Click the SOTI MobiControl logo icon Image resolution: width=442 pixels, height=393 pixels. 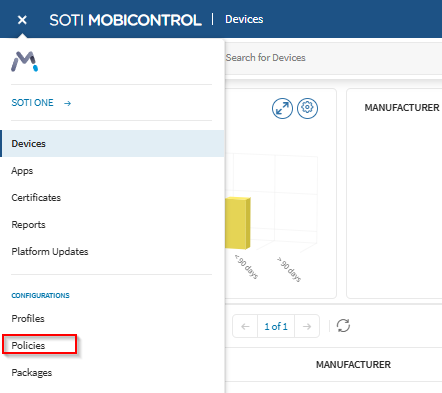[25, 61]
